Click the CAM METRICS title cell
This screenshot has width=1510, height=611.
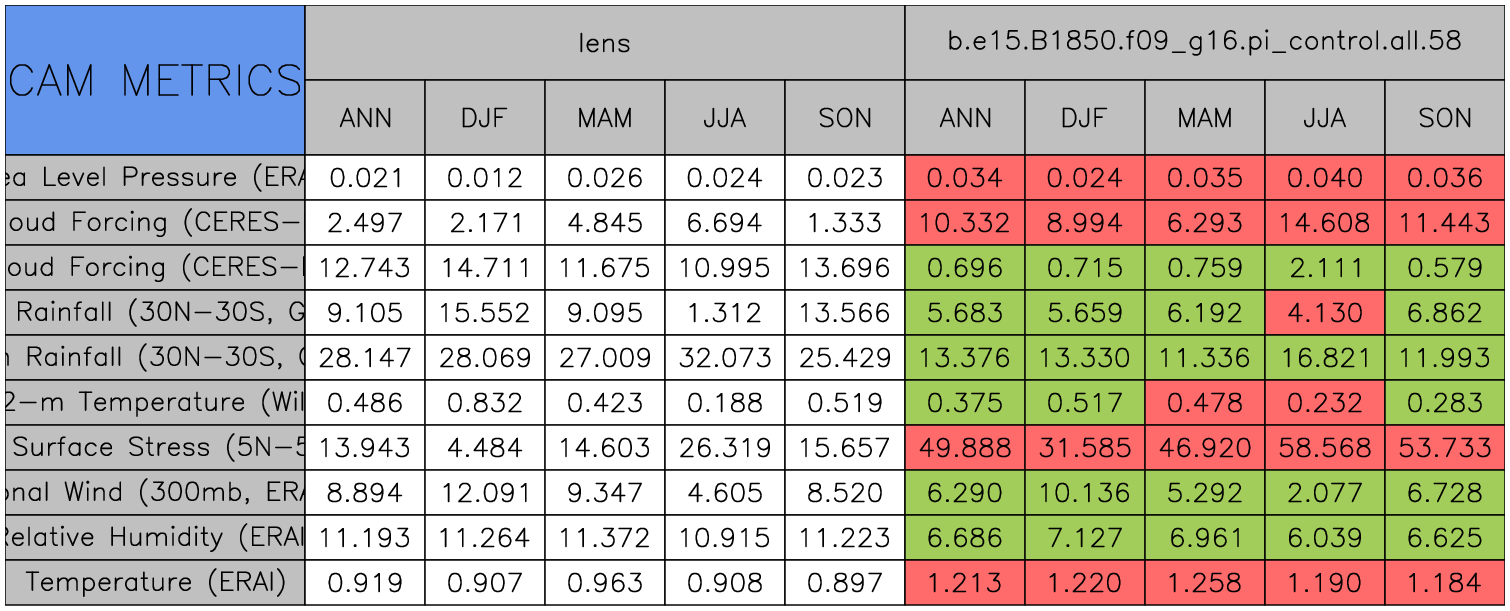coord(155,80)
